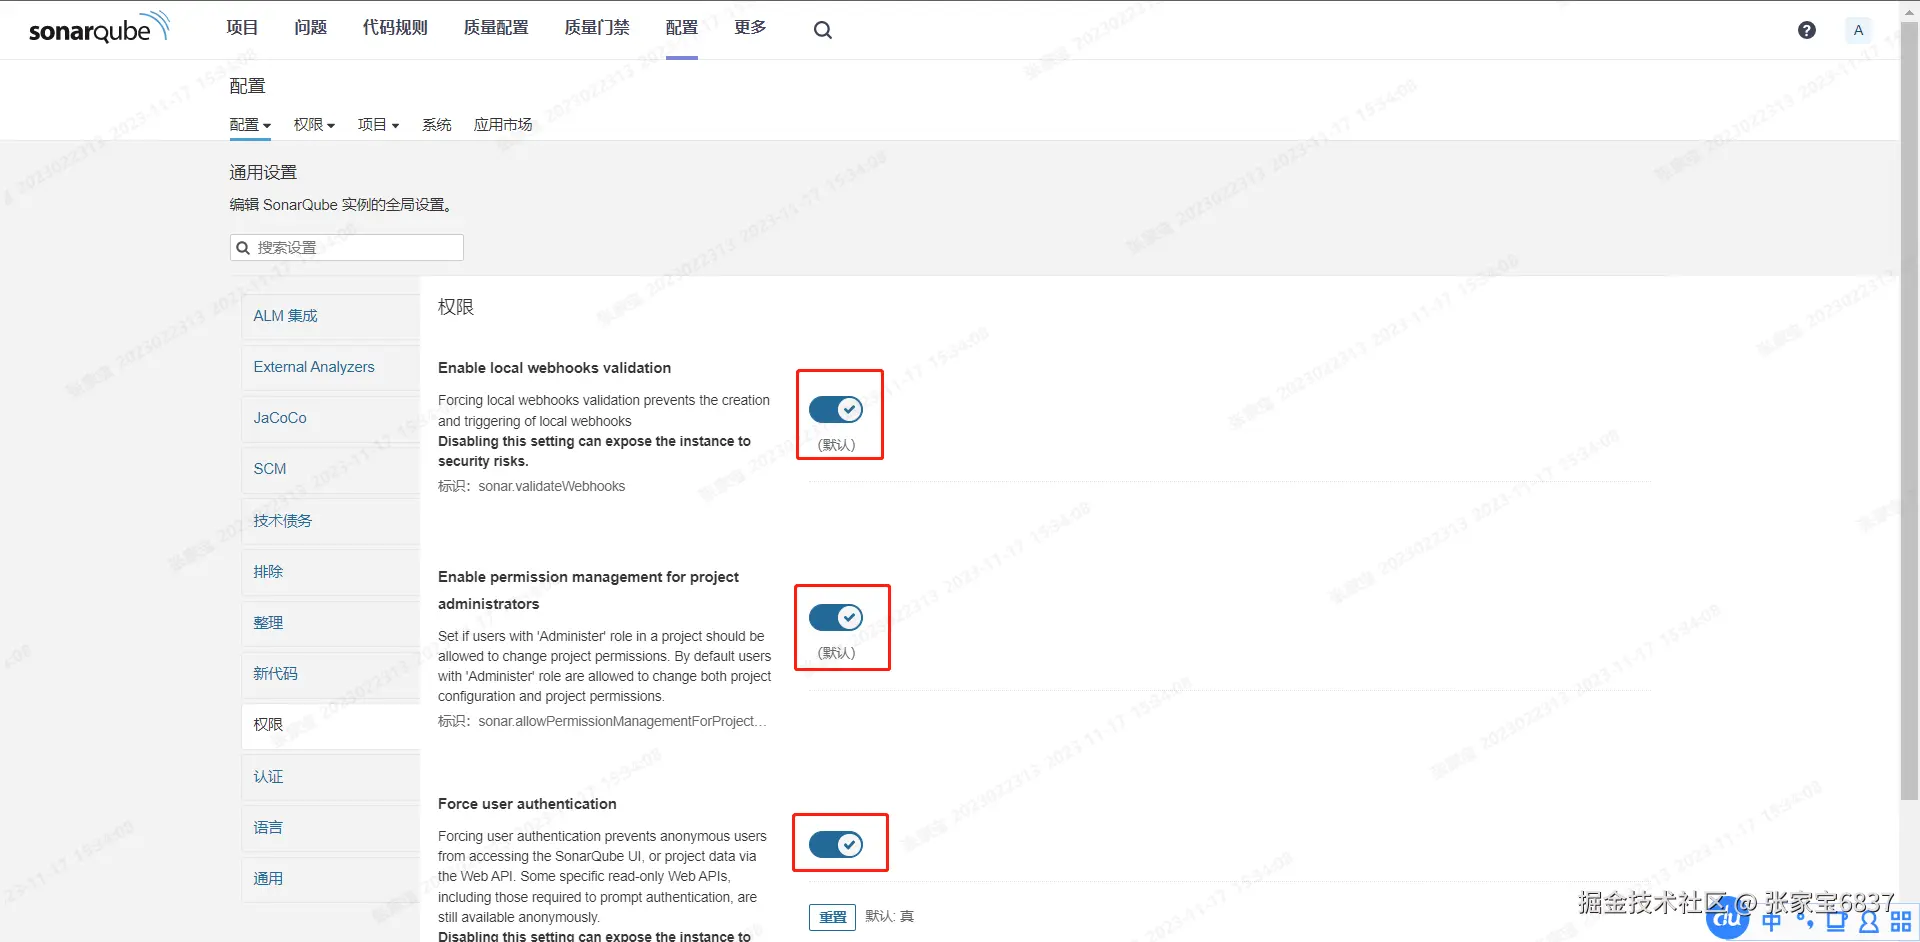
Task: Open the 应用市场 sub-navigation link
Action: 503,125
